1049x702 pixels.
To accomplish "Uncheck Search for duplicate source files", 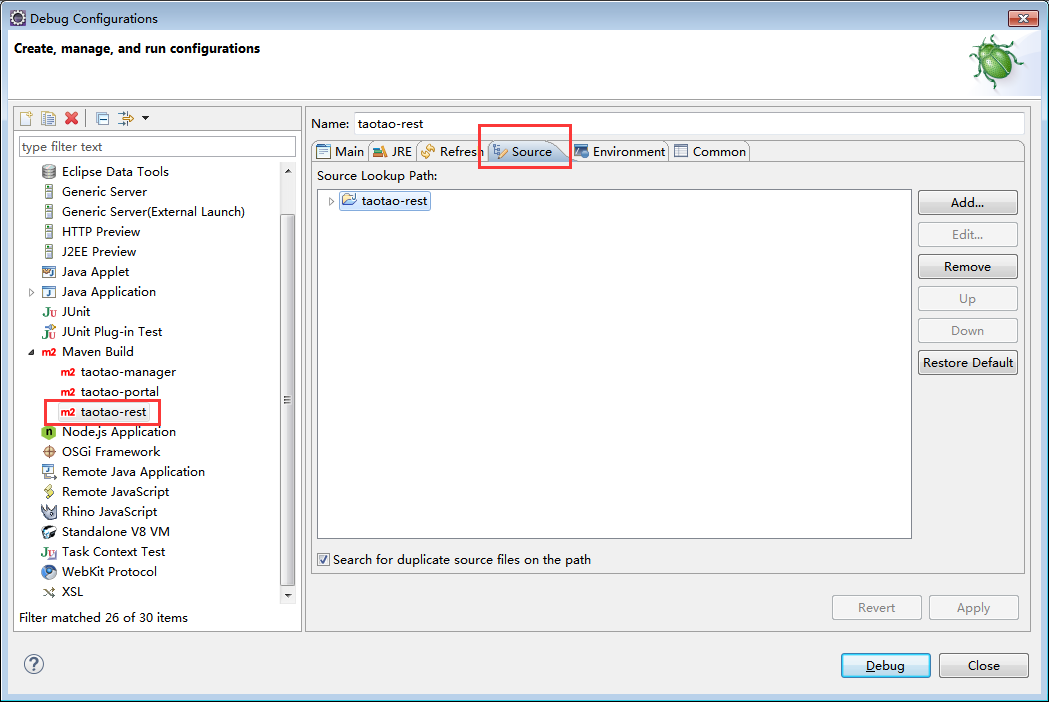I will tap(323, 560).
